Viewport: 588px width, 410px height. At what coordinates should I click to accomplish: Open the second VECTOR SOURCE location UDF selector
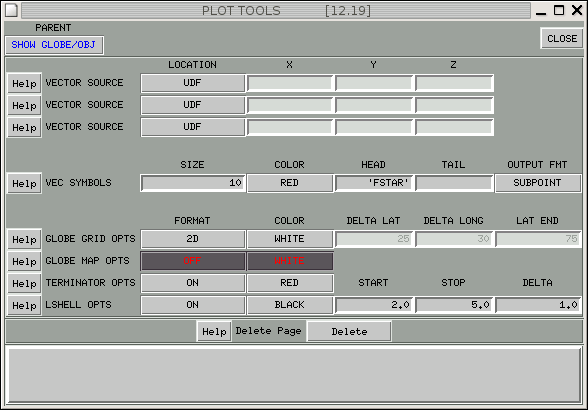[193, 105]
